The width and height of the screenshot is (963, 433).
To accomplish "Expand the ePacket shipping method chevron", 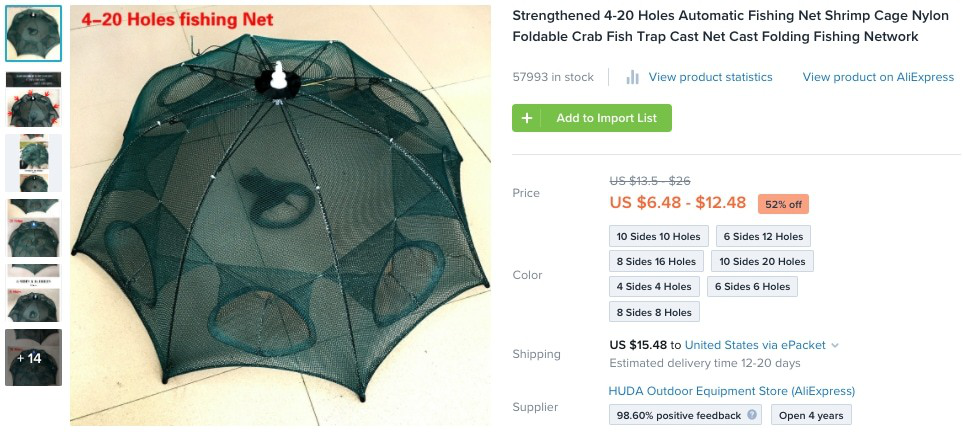I will coord(835,346).
